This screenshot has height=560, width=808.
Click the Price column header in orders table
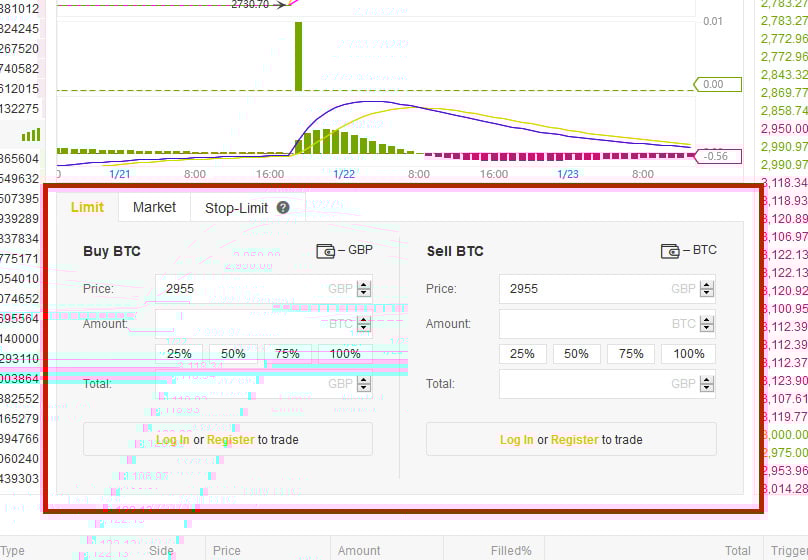coord(227,551)
